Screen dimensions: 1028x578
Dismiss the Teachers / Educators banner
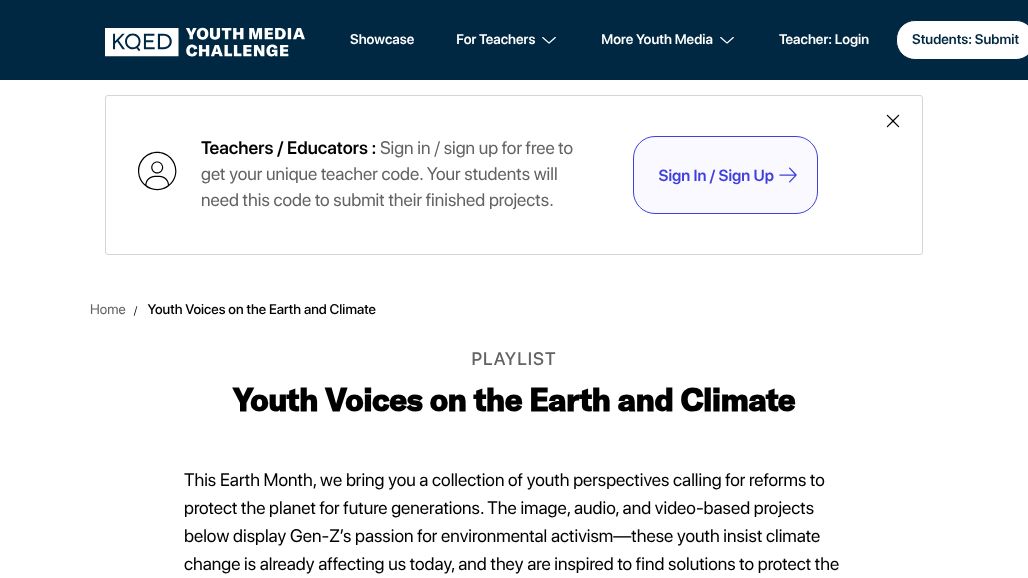893,121
